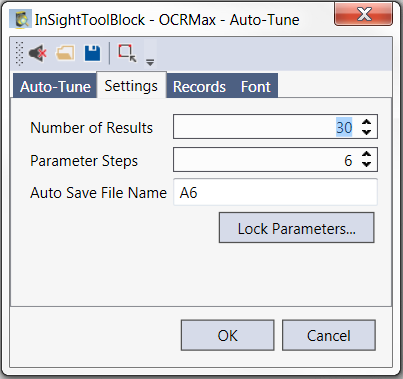The image size is (403, 379).
Task: Dismiss the dialog with Cancel
Action: pos(329,335)
